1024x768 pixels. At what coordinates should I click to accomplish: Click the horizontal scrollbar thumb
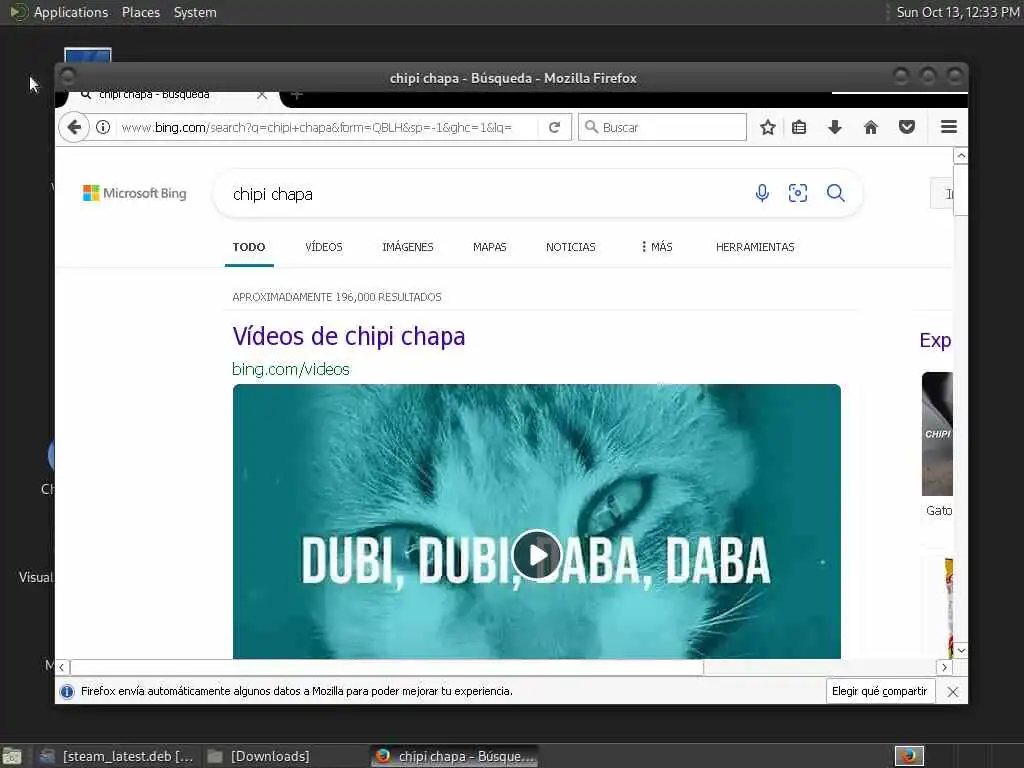coord(387,667)
